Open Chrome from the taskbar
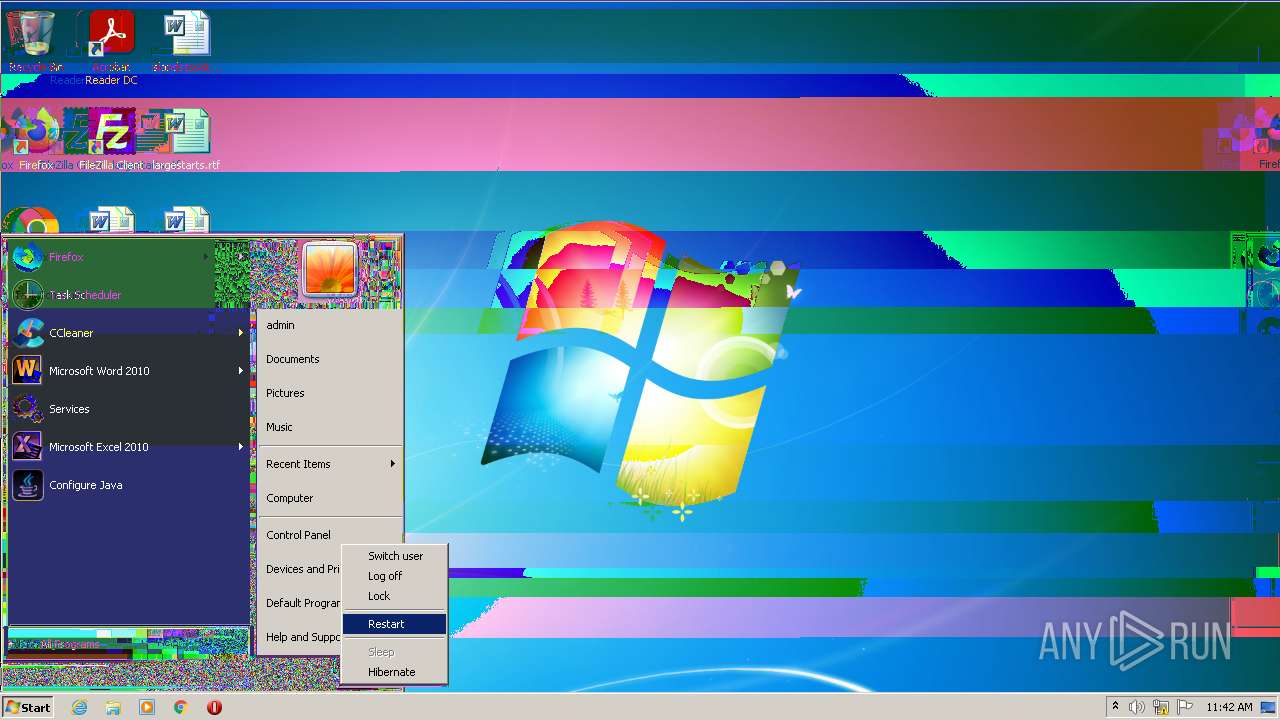Screen dimensions: 1280x720 181,707
